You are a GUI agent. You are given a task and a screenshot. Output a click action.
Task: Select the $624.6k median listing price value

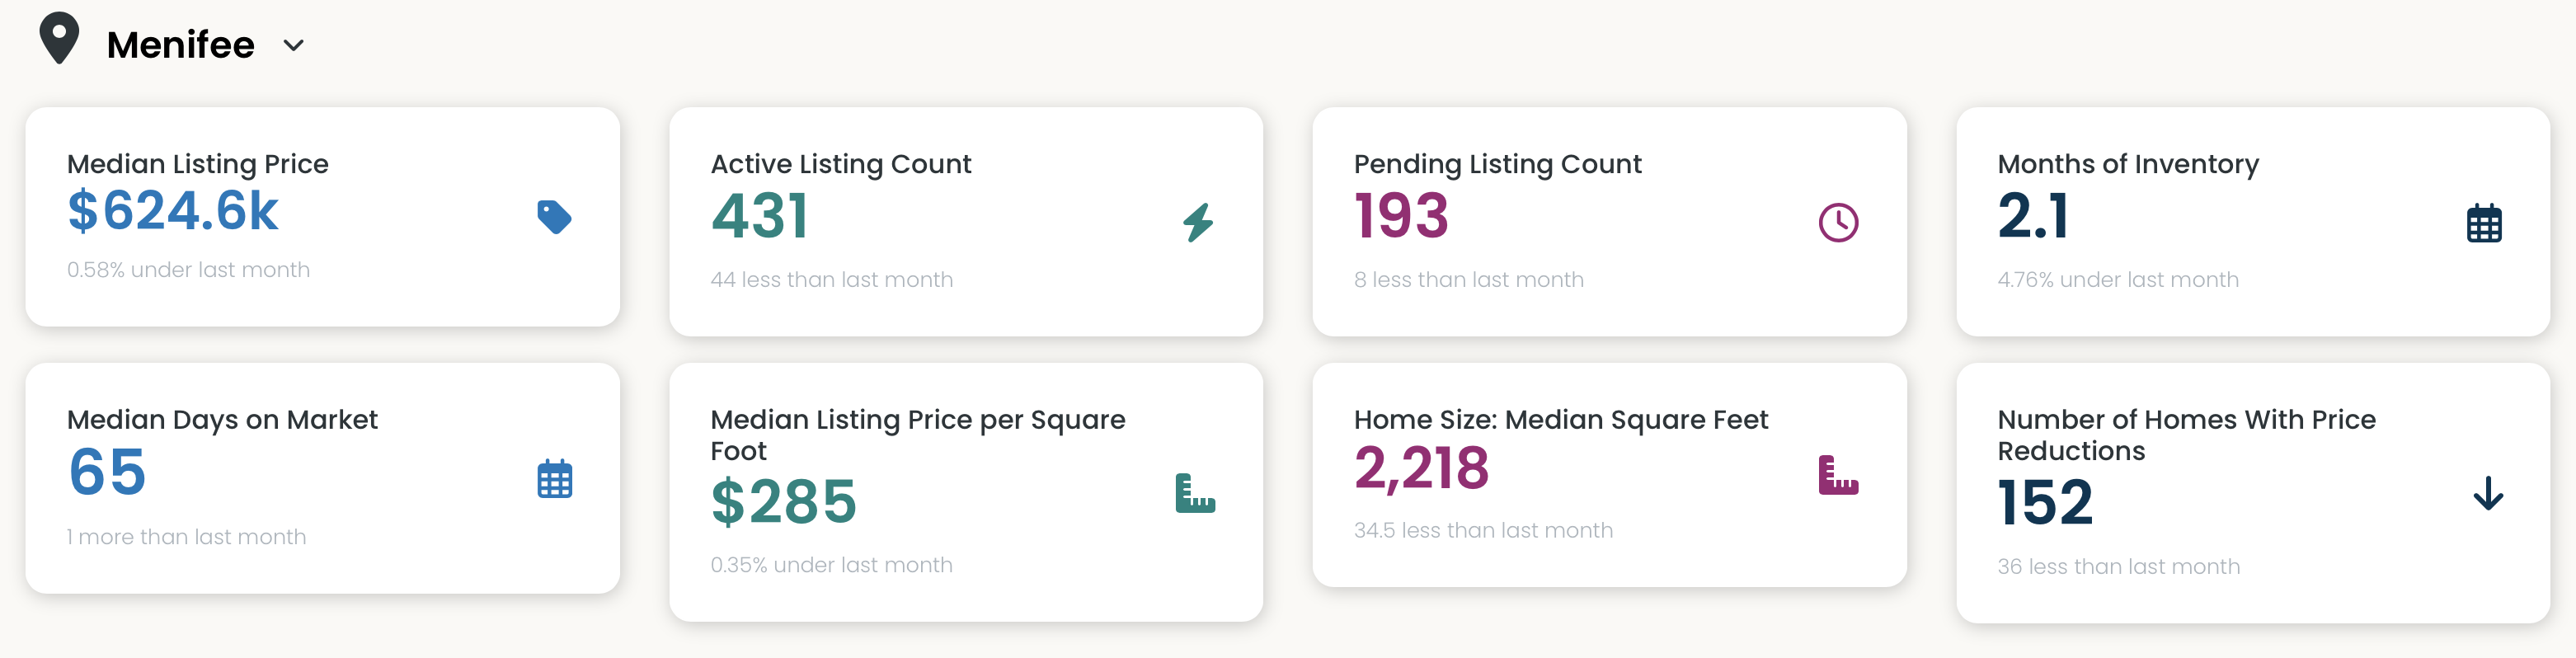tap(173, 211)
